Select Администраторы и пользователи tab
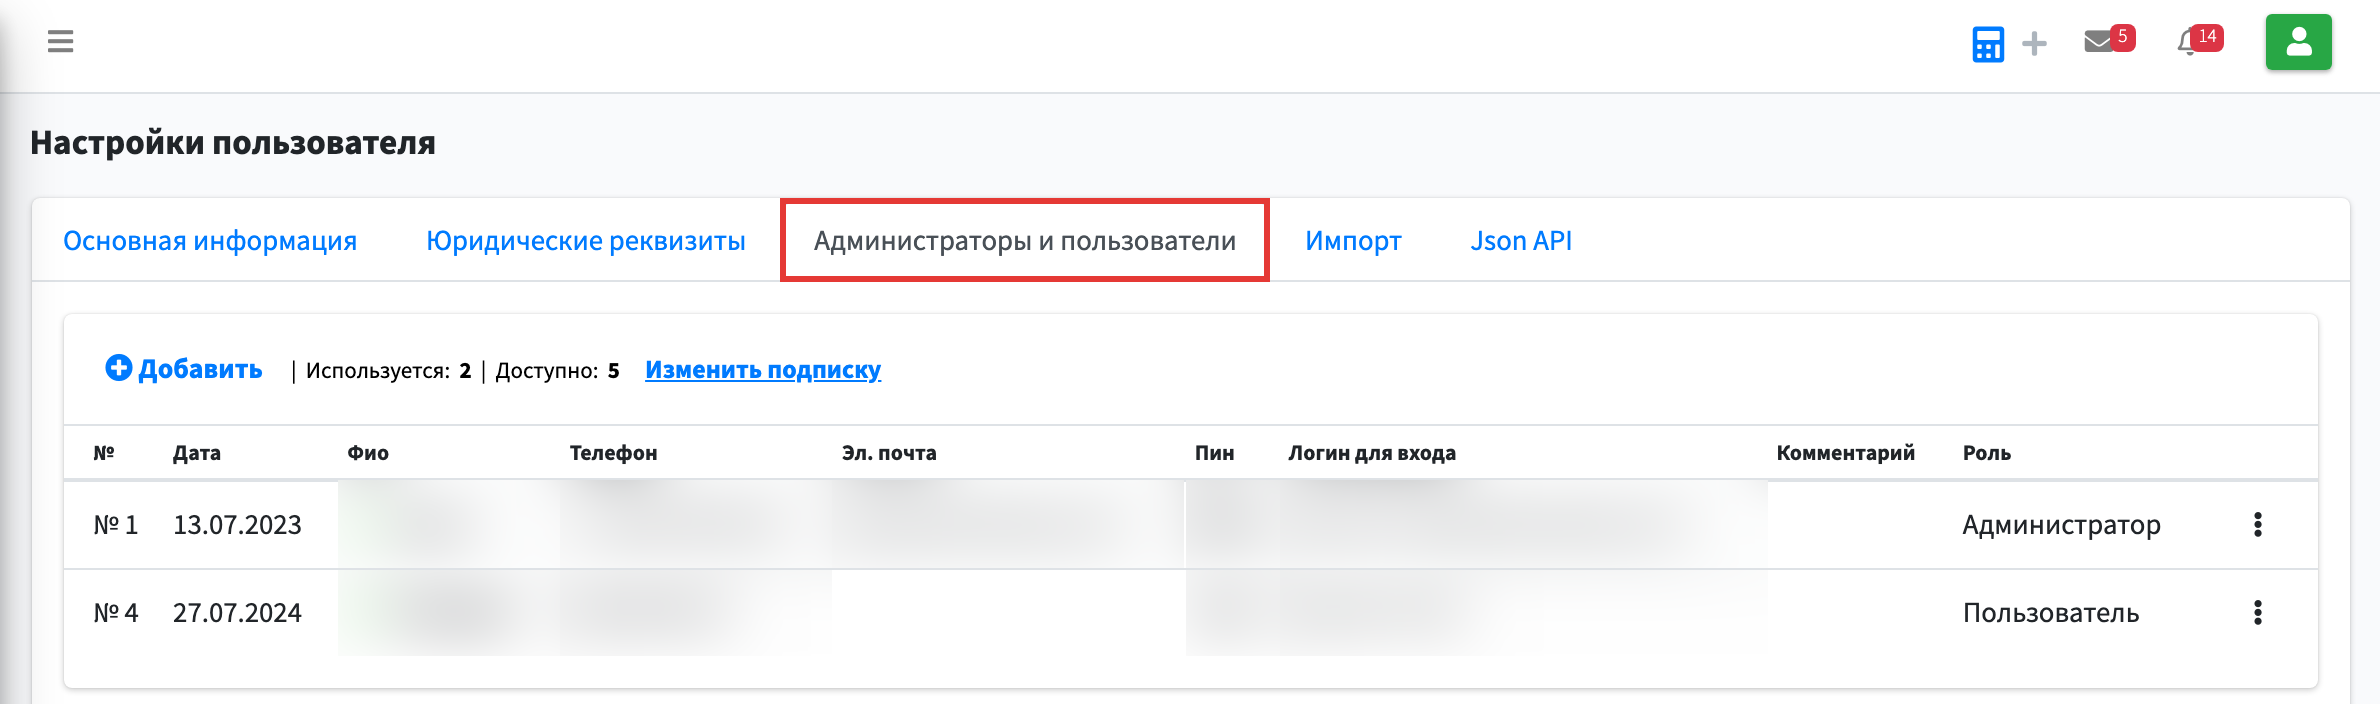The height and width of the screenshot is (704, 2380). 1025,241
